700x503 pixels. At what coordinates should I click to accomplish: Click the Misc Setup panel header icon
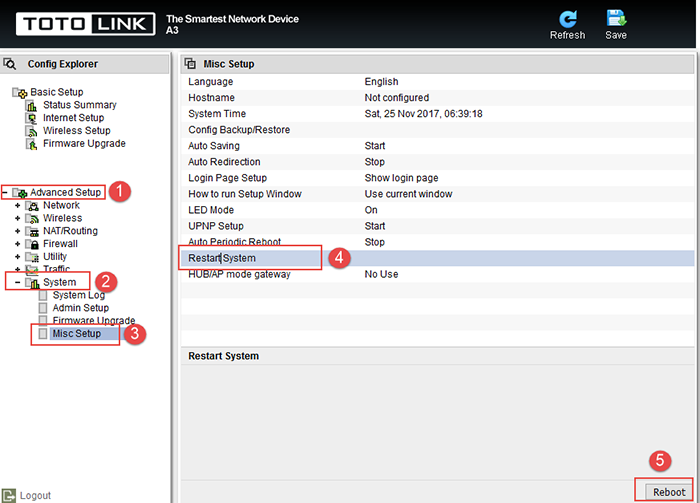[191, 63]
